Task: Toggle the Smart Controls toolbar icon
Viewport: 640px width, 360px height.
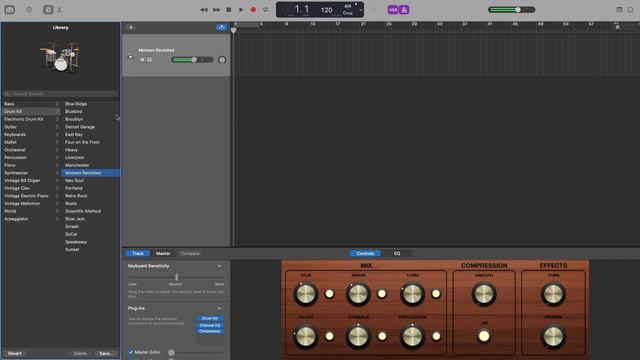Action: (x=48, y=9)
